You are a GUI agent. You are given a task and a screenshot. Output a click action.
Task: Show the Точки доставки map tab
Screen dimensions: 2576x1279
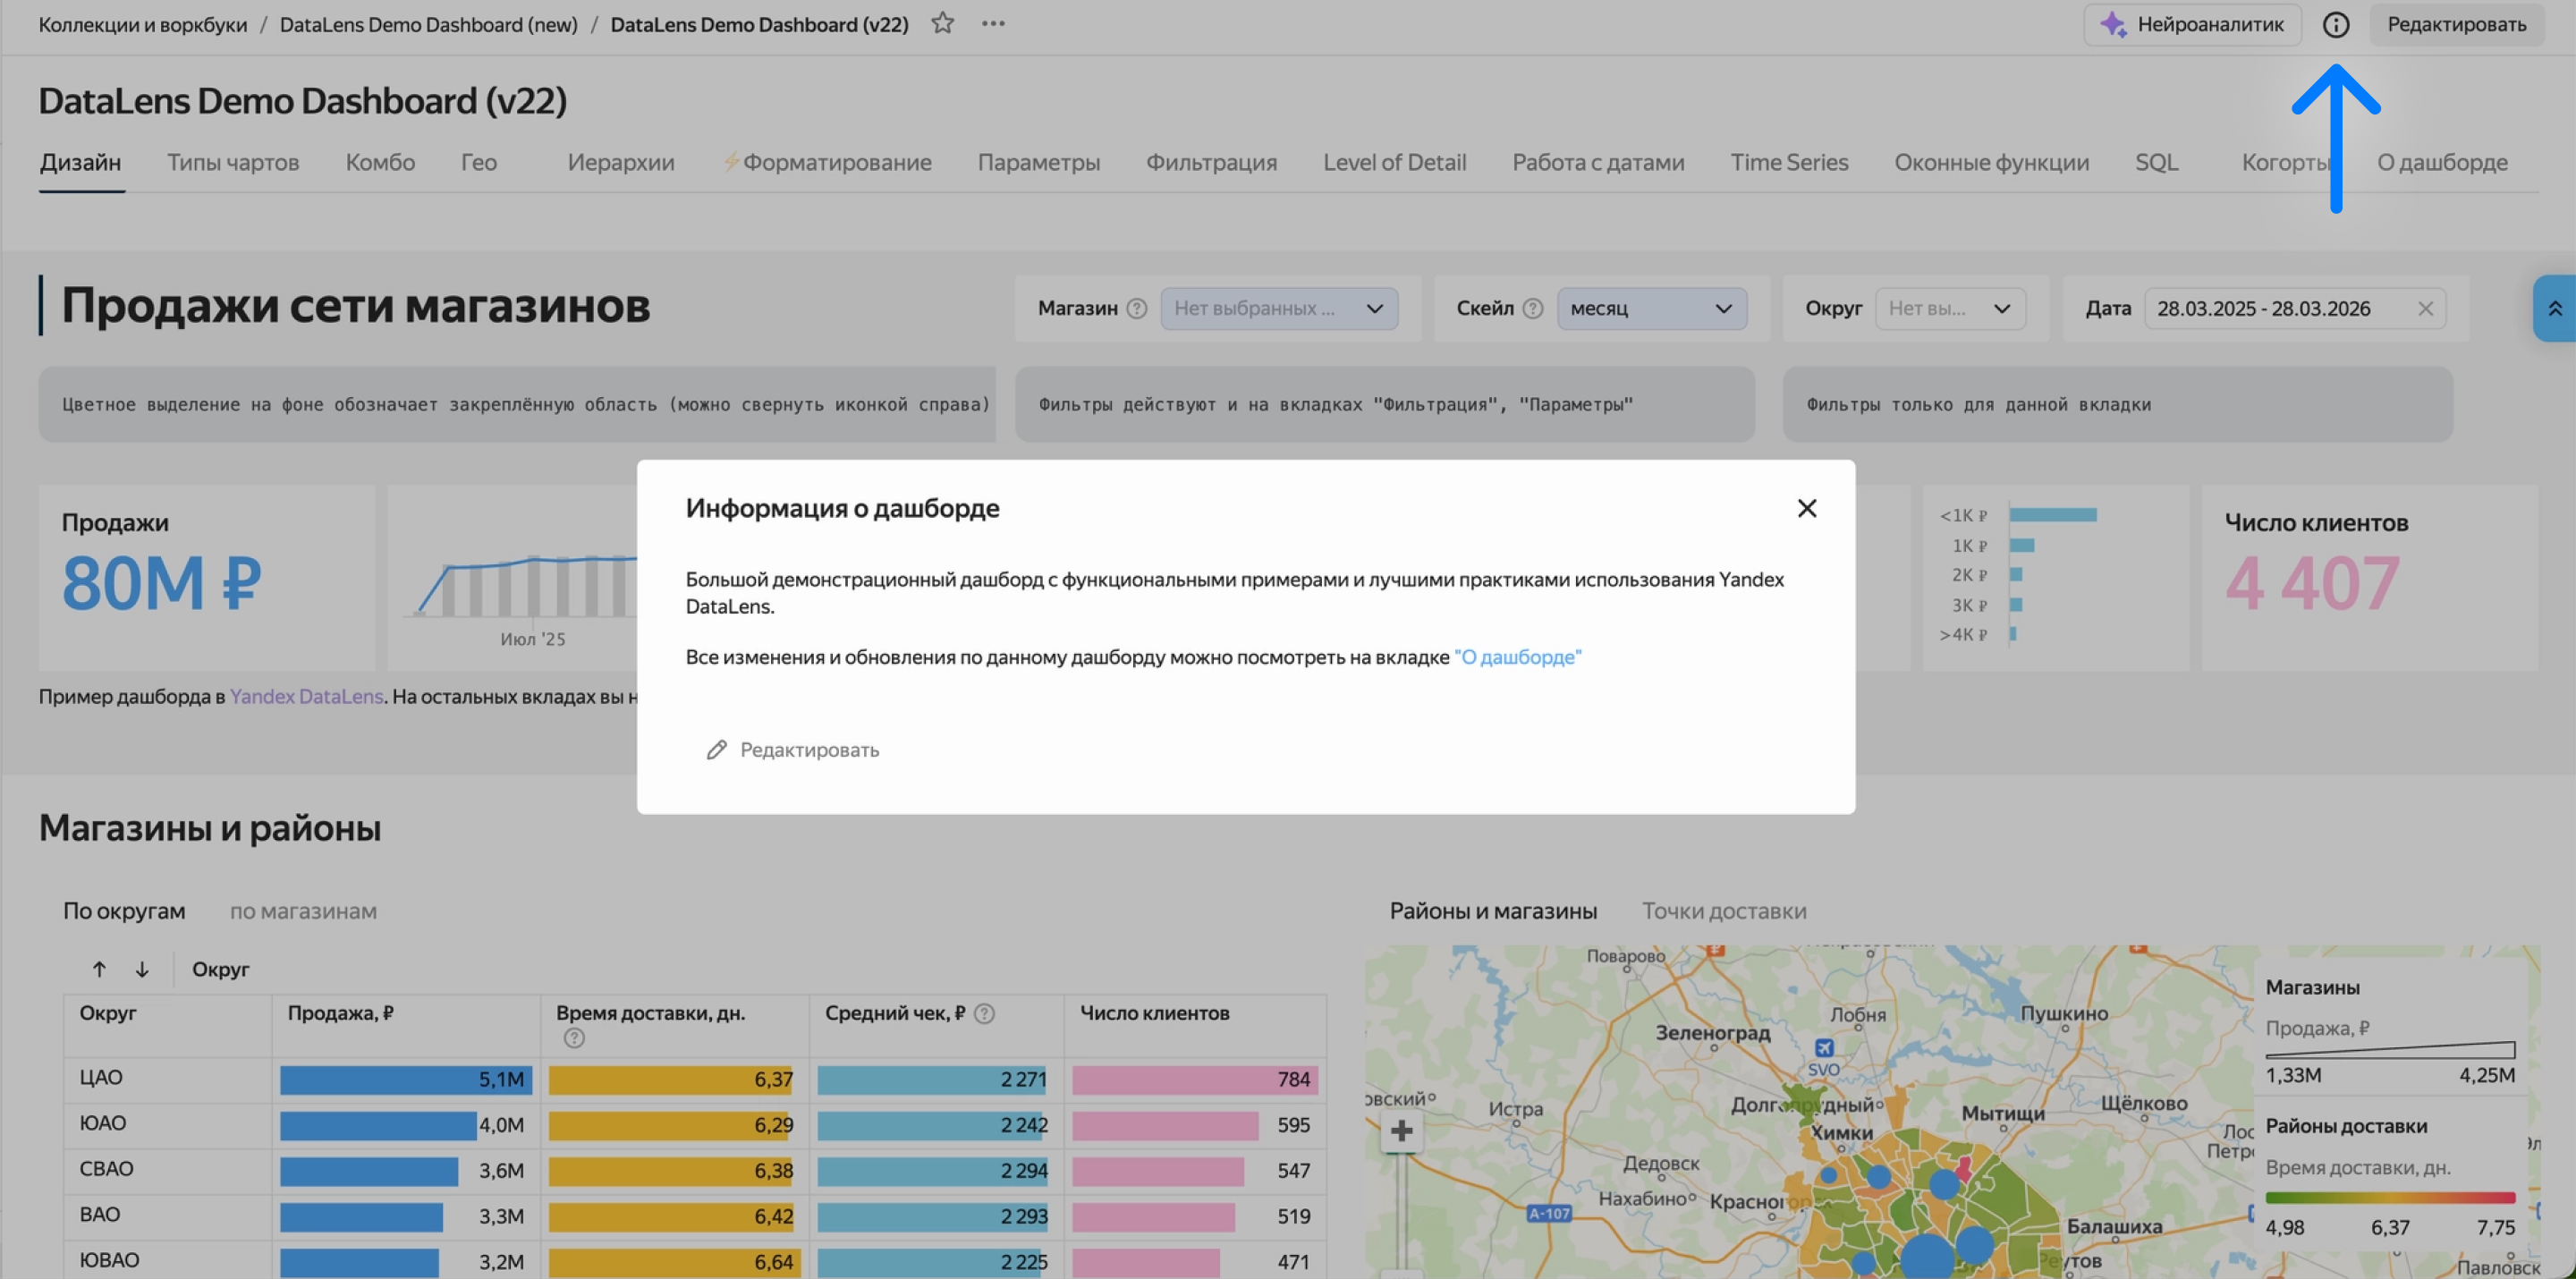click(1724, 911)
